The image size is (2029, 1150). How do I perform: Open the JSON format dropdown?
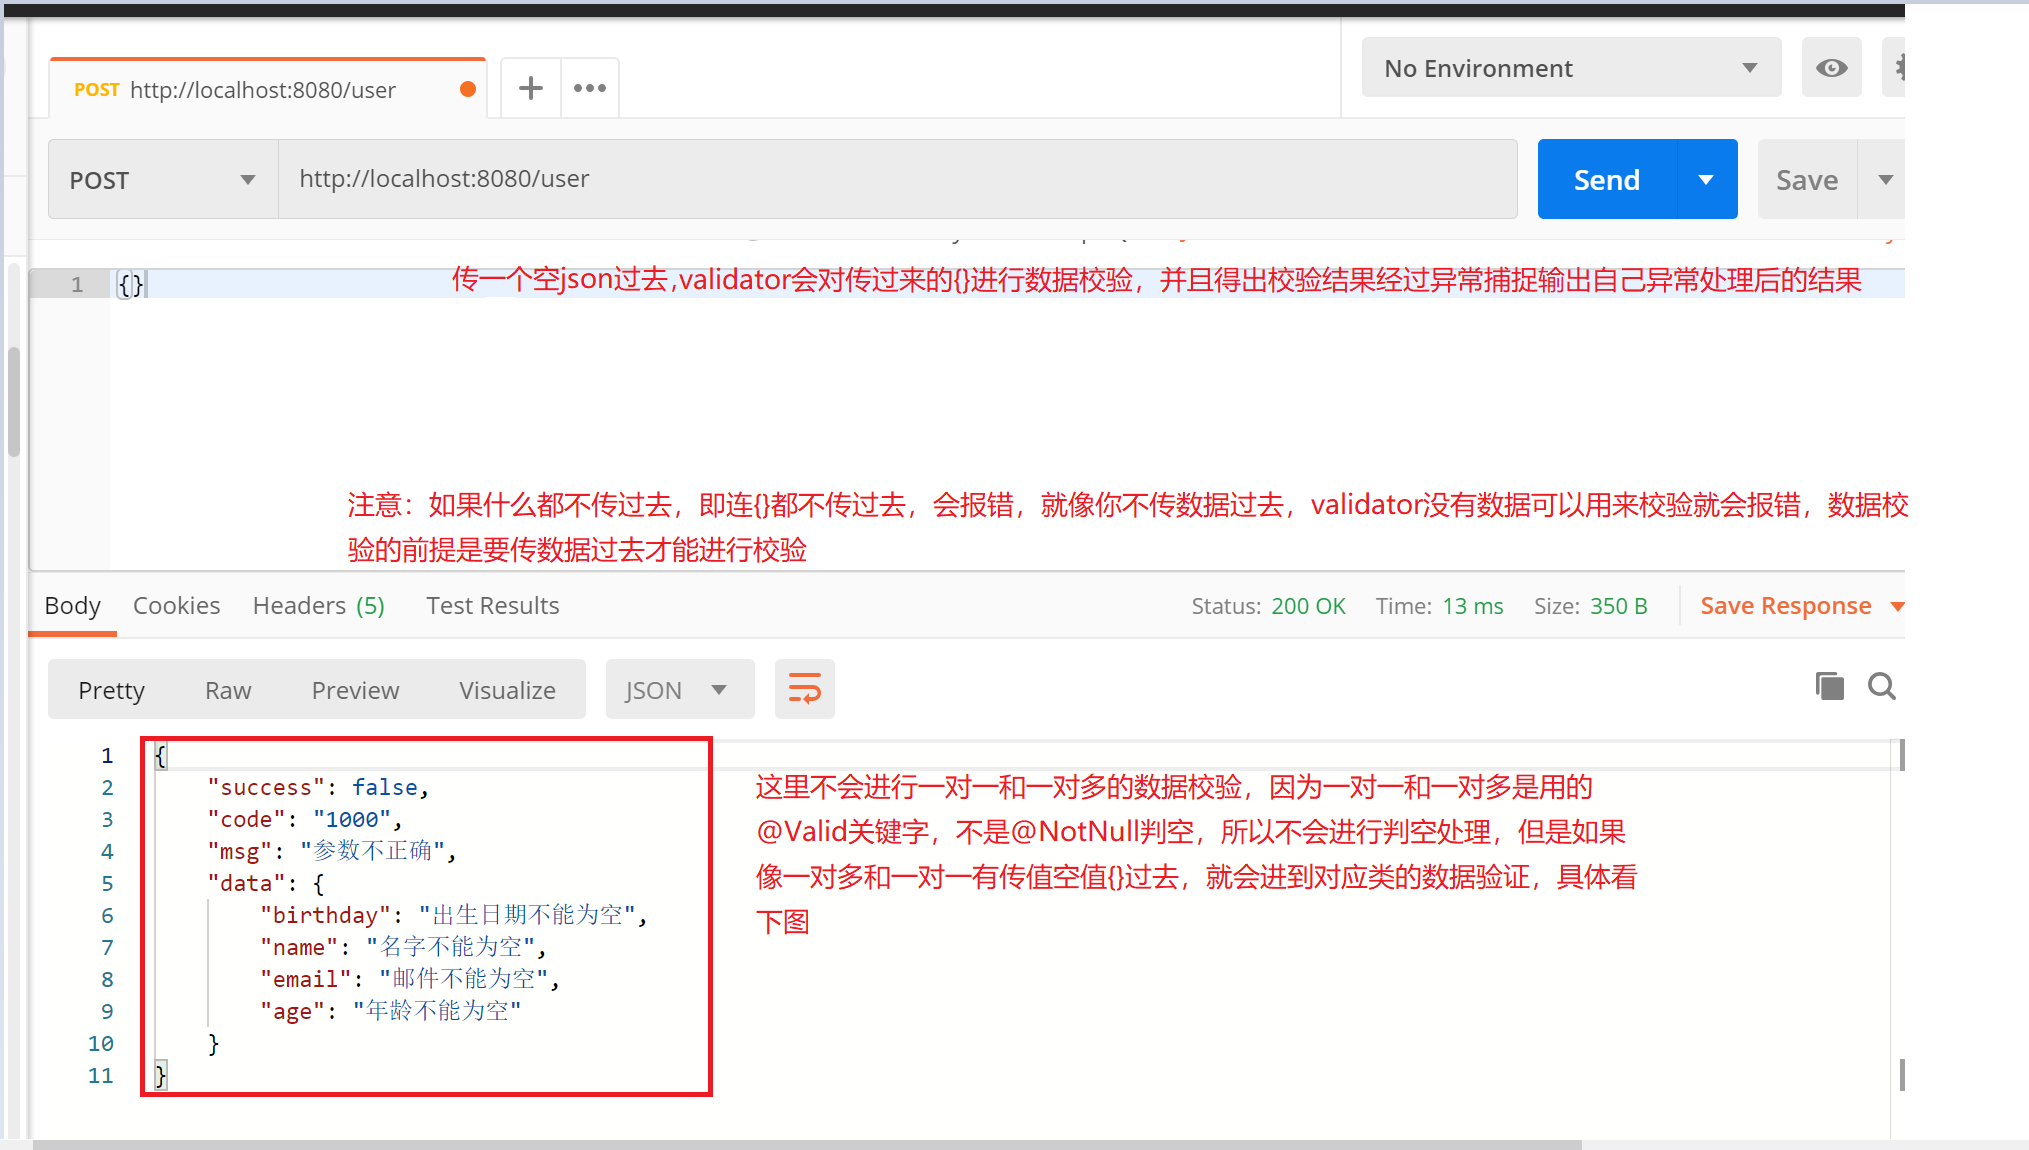[x=678, y=690]
